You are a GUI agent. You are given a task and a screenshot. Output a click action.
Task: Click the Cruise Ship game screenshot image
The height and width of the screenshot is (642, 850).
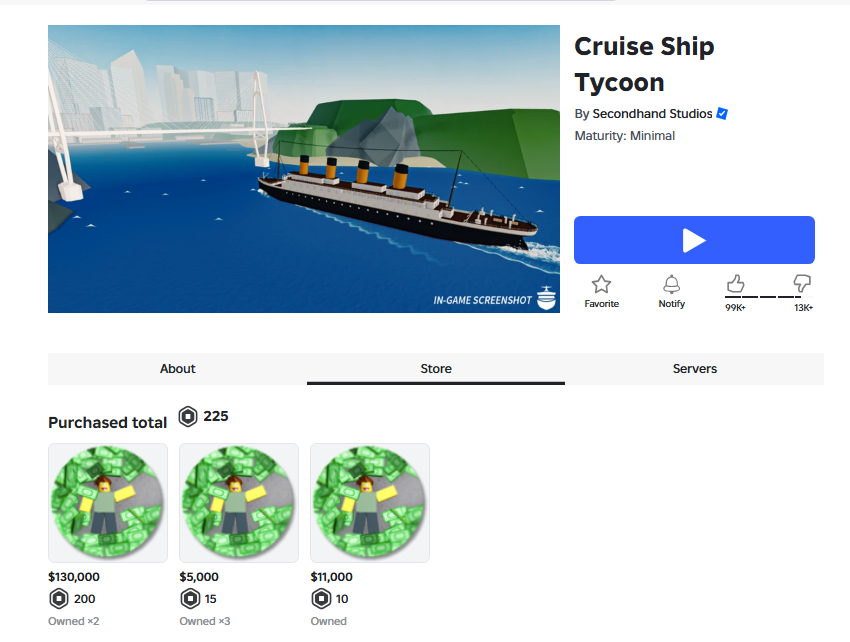(304, 169)
